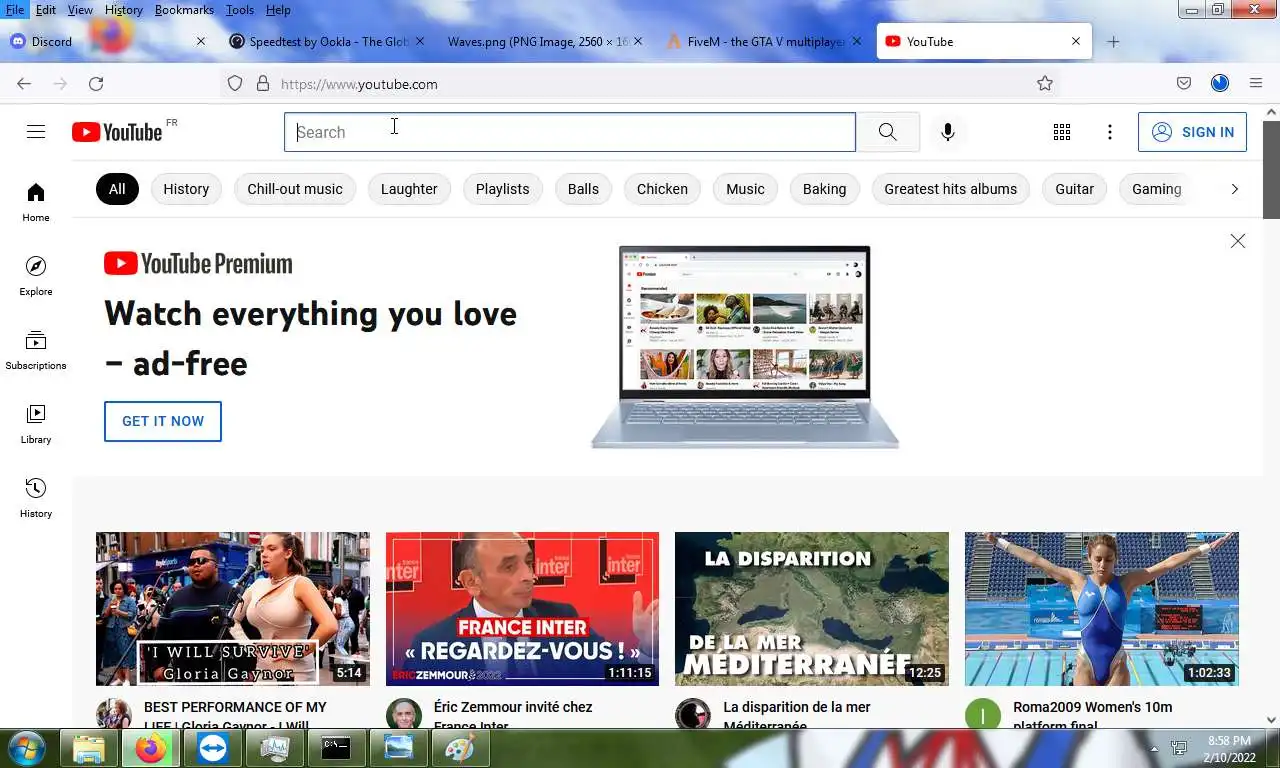
Task: Open the I Will Survive video thumbnail
Action: tap(233, 609)
